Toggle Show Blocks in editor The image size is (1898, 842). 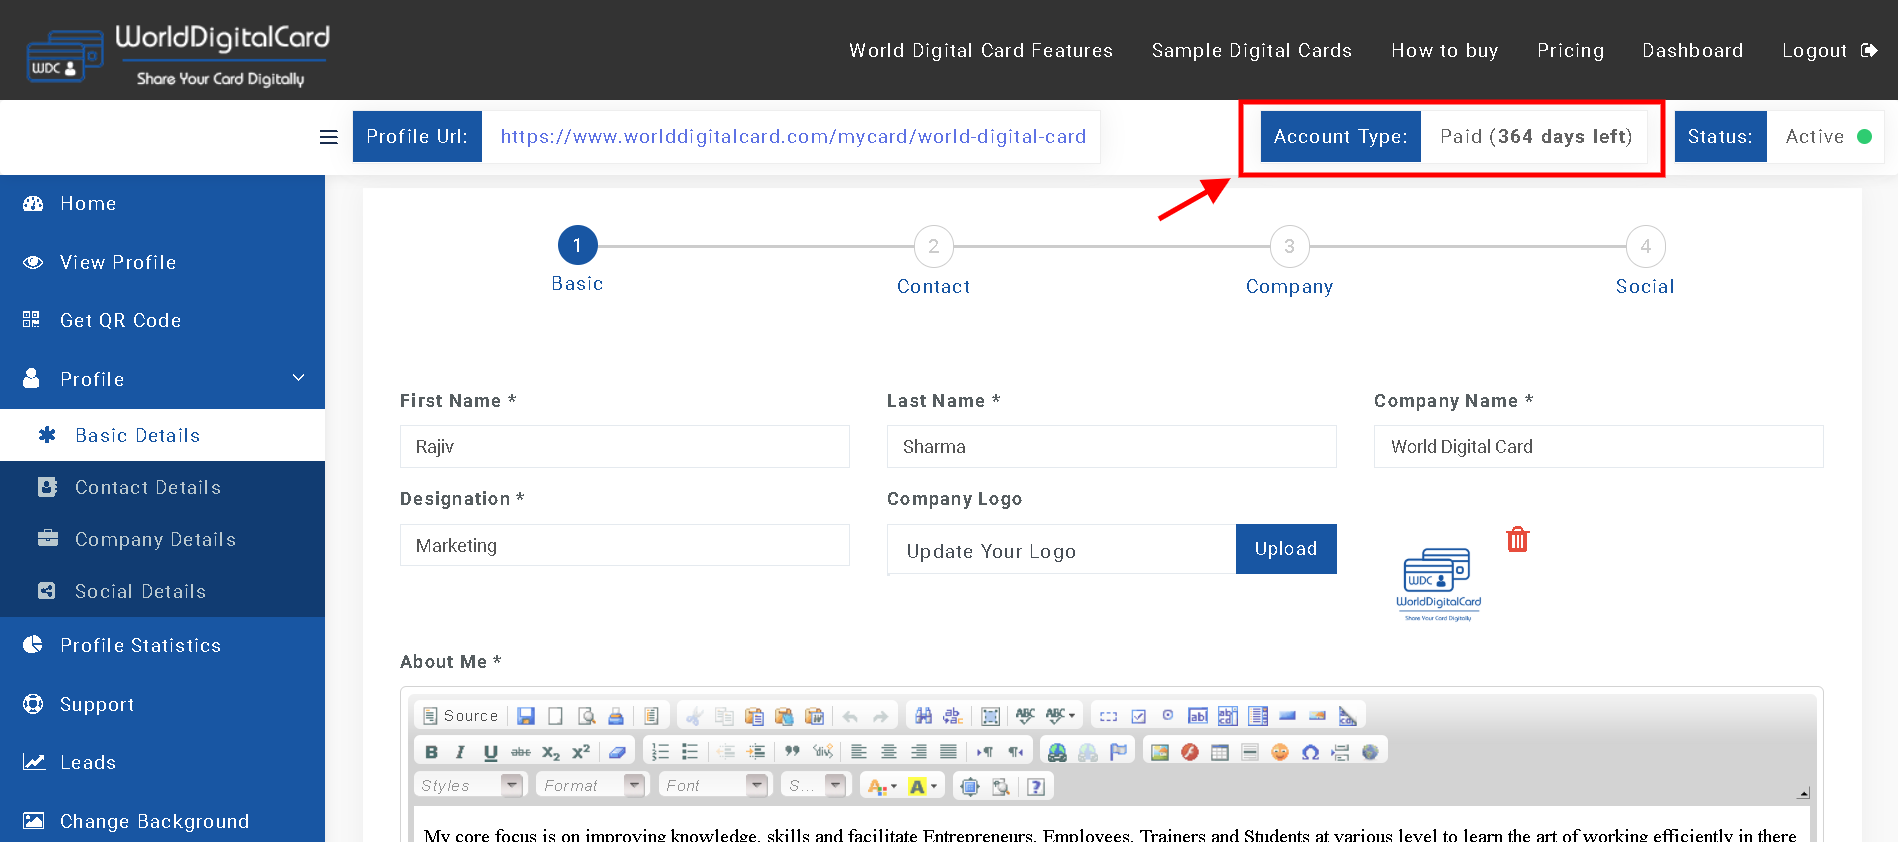coord(1000,786)
